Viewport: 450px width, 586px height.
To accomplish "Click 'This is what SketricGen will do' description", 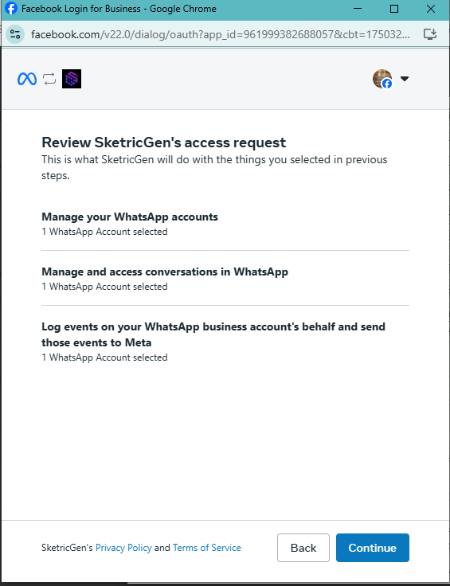I will pos(214,167).
